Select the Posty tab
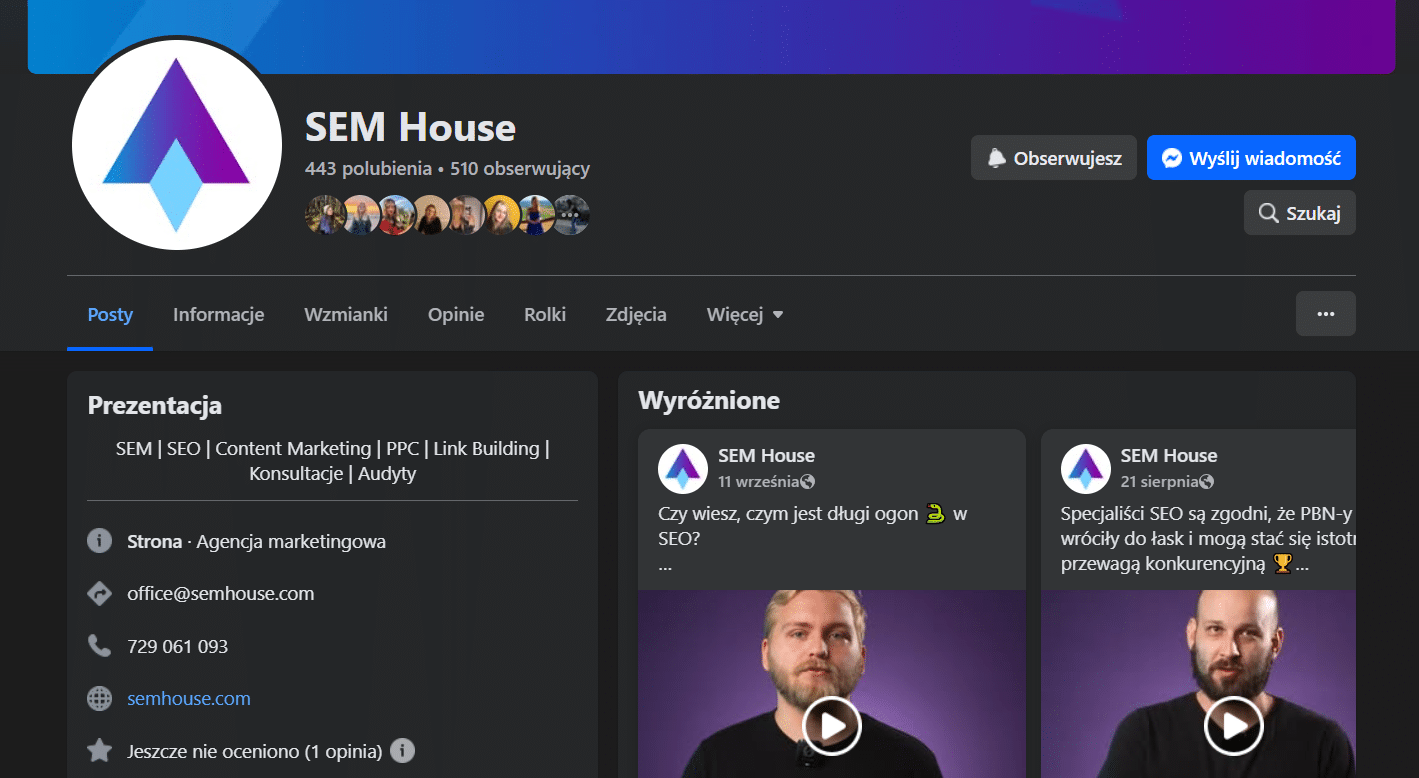This screenshot has height=778, width=1419. pyautogui.click(x=110, y=314)
